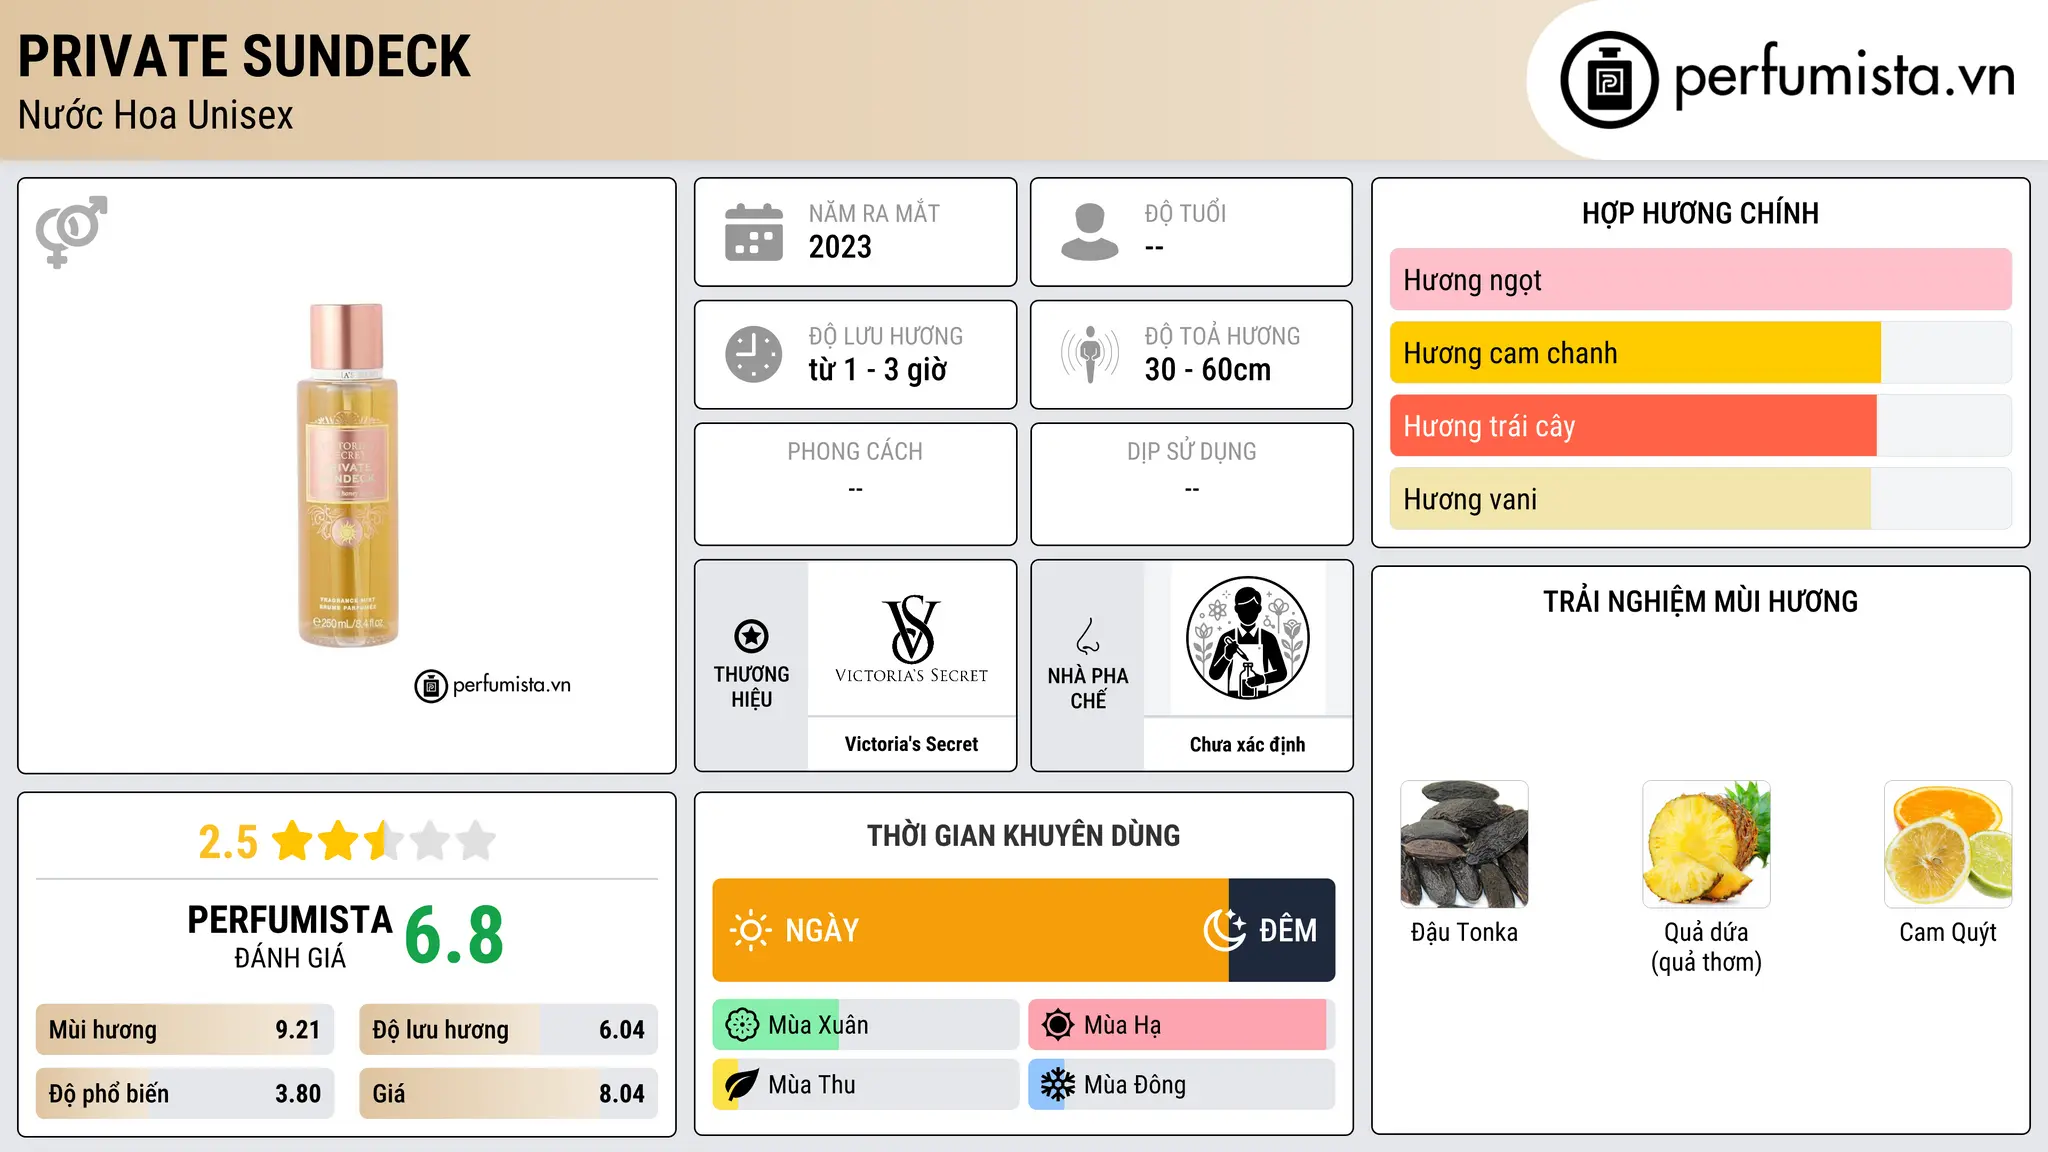
Task: Click the 30 - 60cm projection value
Action: pyautogui.click(x=1208, y=370)
